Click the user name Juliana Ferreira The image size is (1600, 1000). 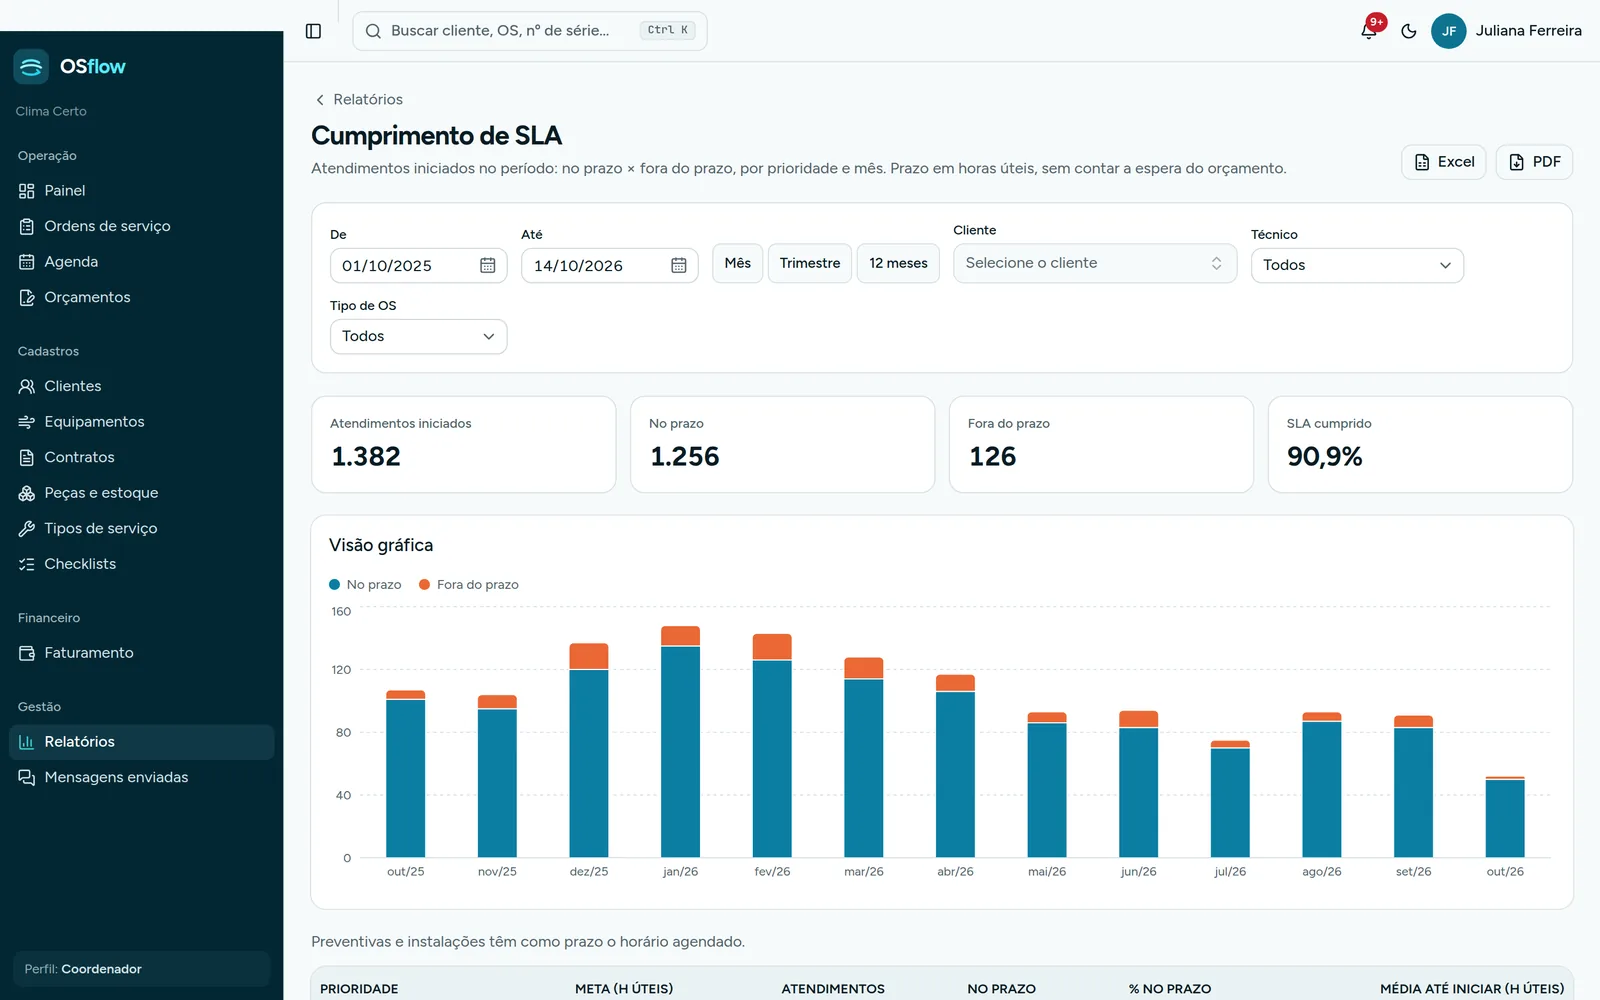coord(1528,31)
